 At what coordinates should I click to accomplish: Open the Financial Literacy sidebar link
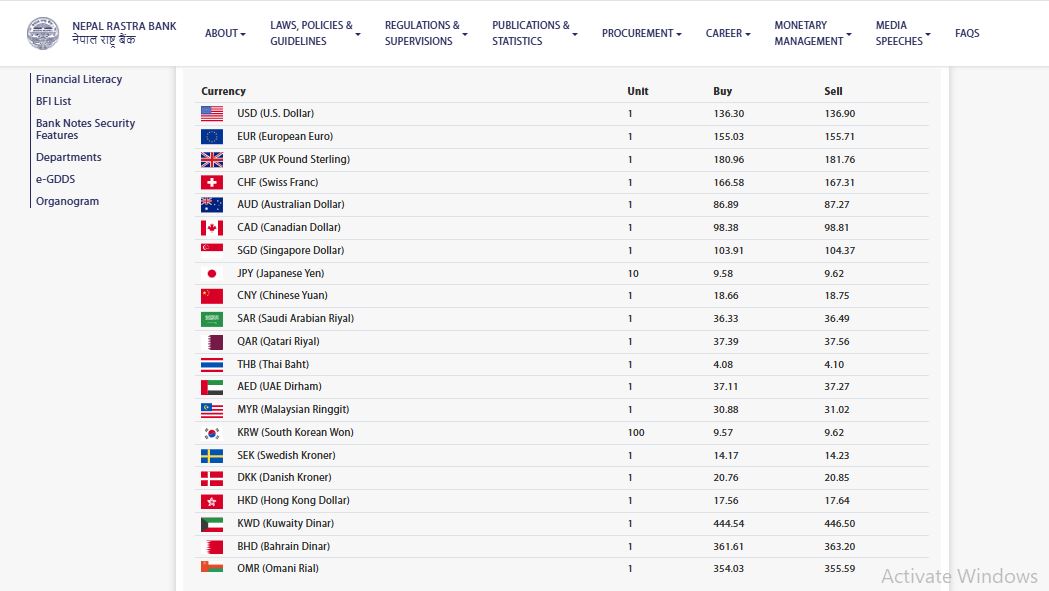click(x=79, y=79)
